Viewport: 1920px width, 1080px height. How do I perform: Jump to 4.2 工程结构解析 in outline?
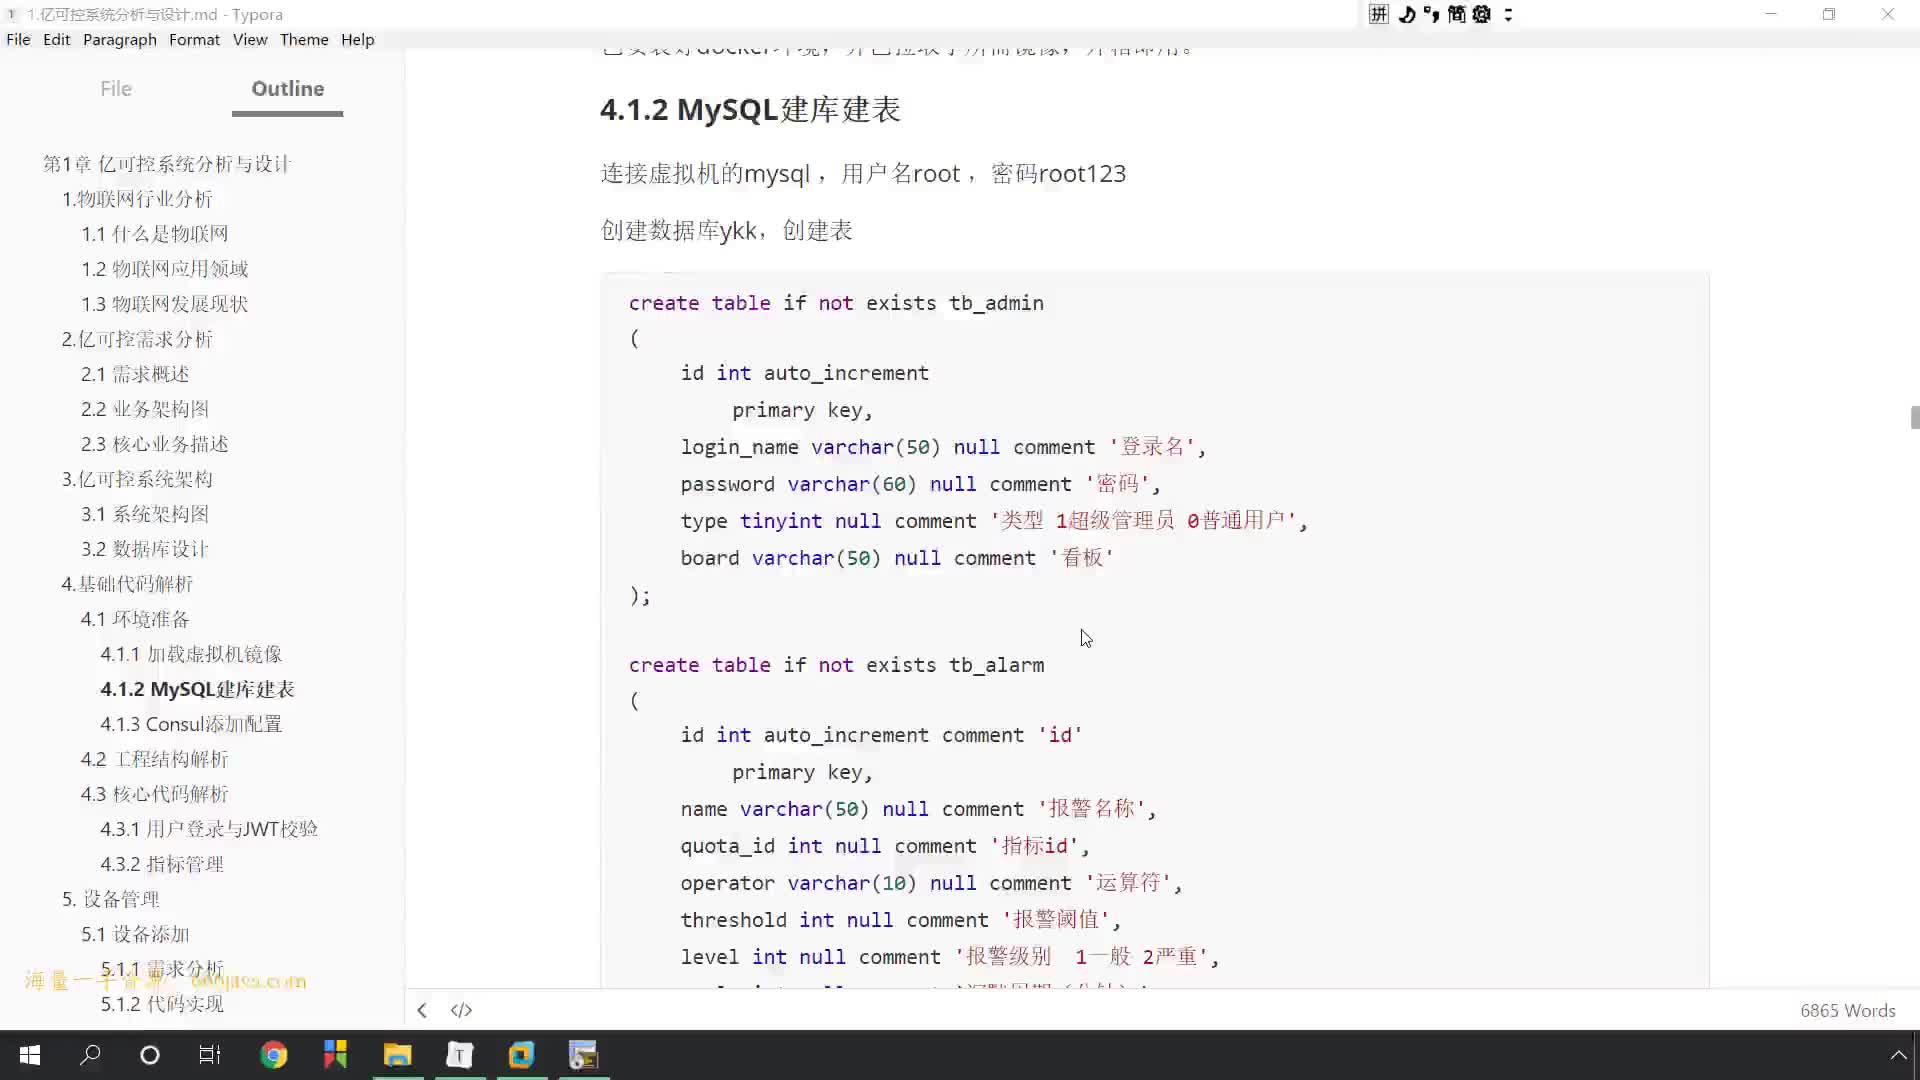pos(155,759)
